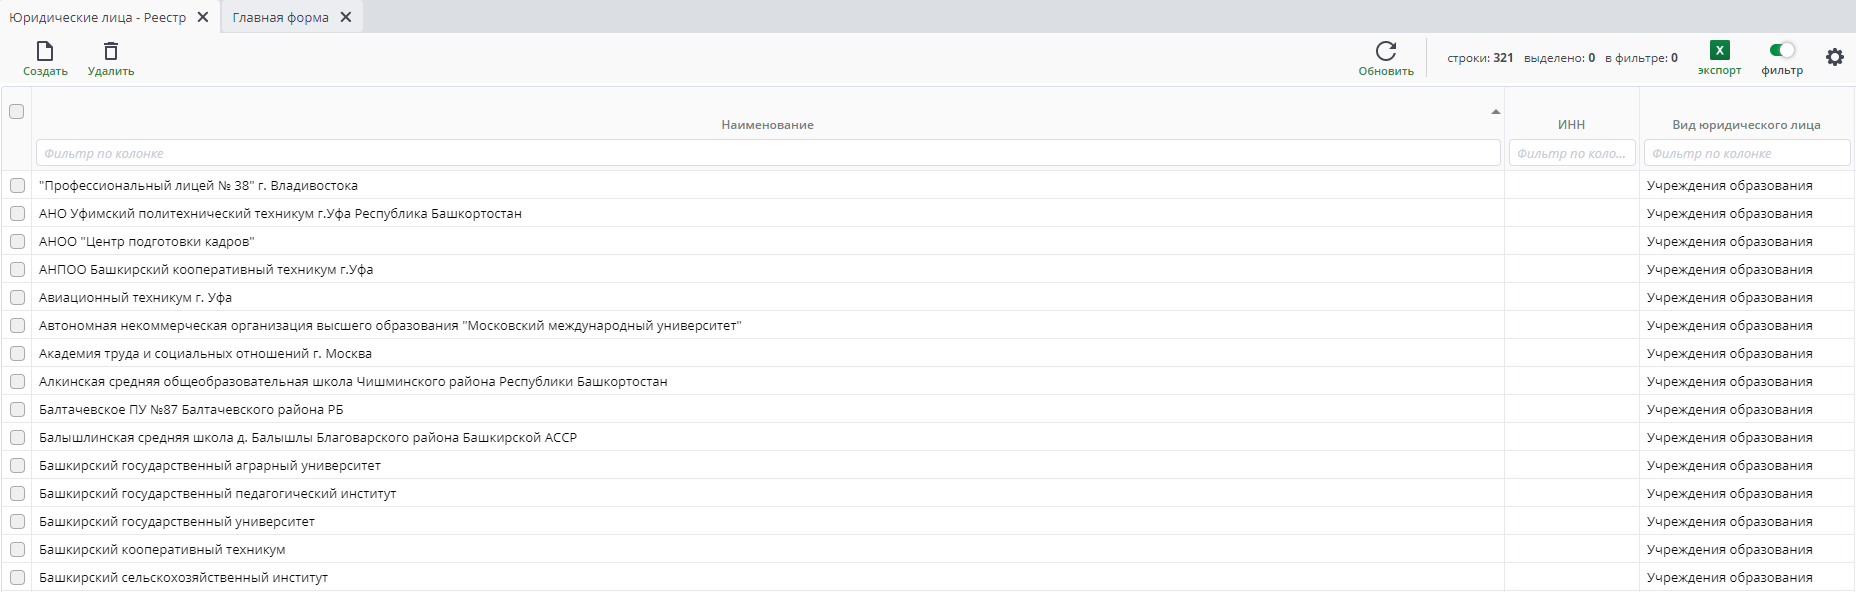The width and height of the screenshot is (1856, 592).
Task: Activate the Юридические лица - Реестр tab
Action: (98, 17)
